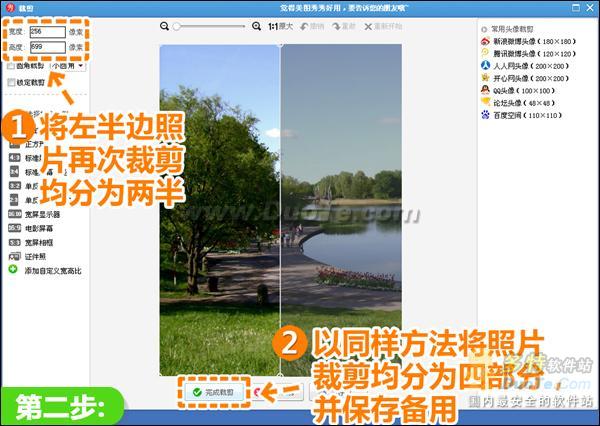This screenshot has height=426, width=600.
Task: Click the zoom slider handle
Action: [x=176, y=26]
